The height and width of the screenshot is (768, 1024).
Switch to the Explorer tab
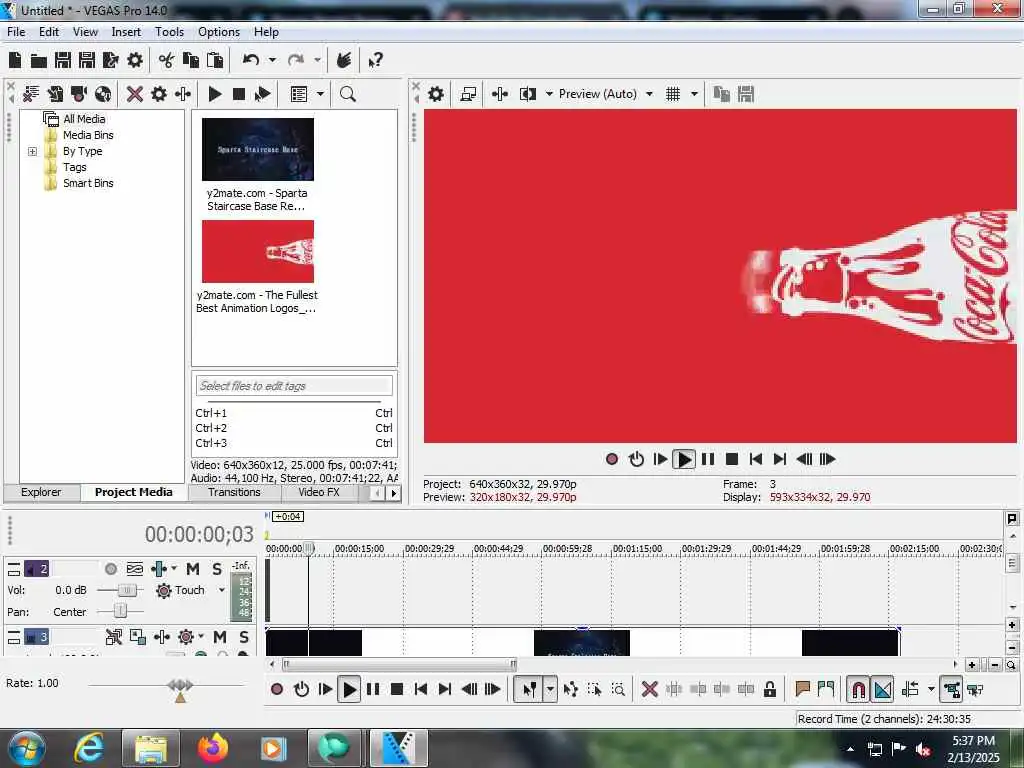pyautogui.click(x=41, y=492)
